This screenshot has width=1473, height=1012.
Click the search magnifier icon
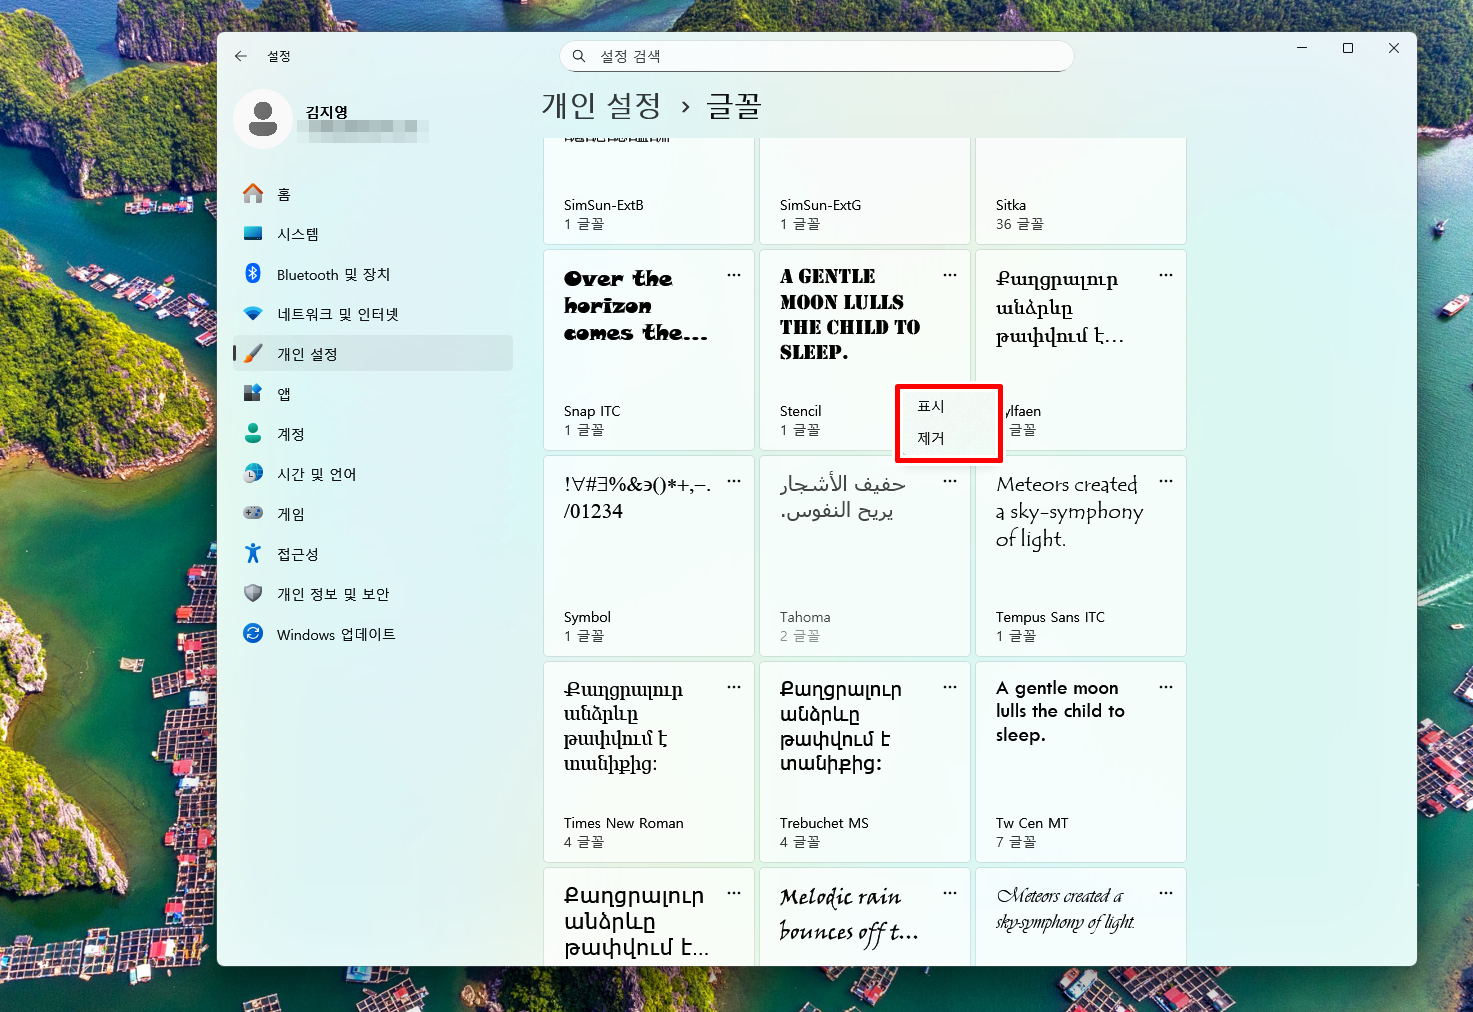pyautogui.click(x=579, y=56)
